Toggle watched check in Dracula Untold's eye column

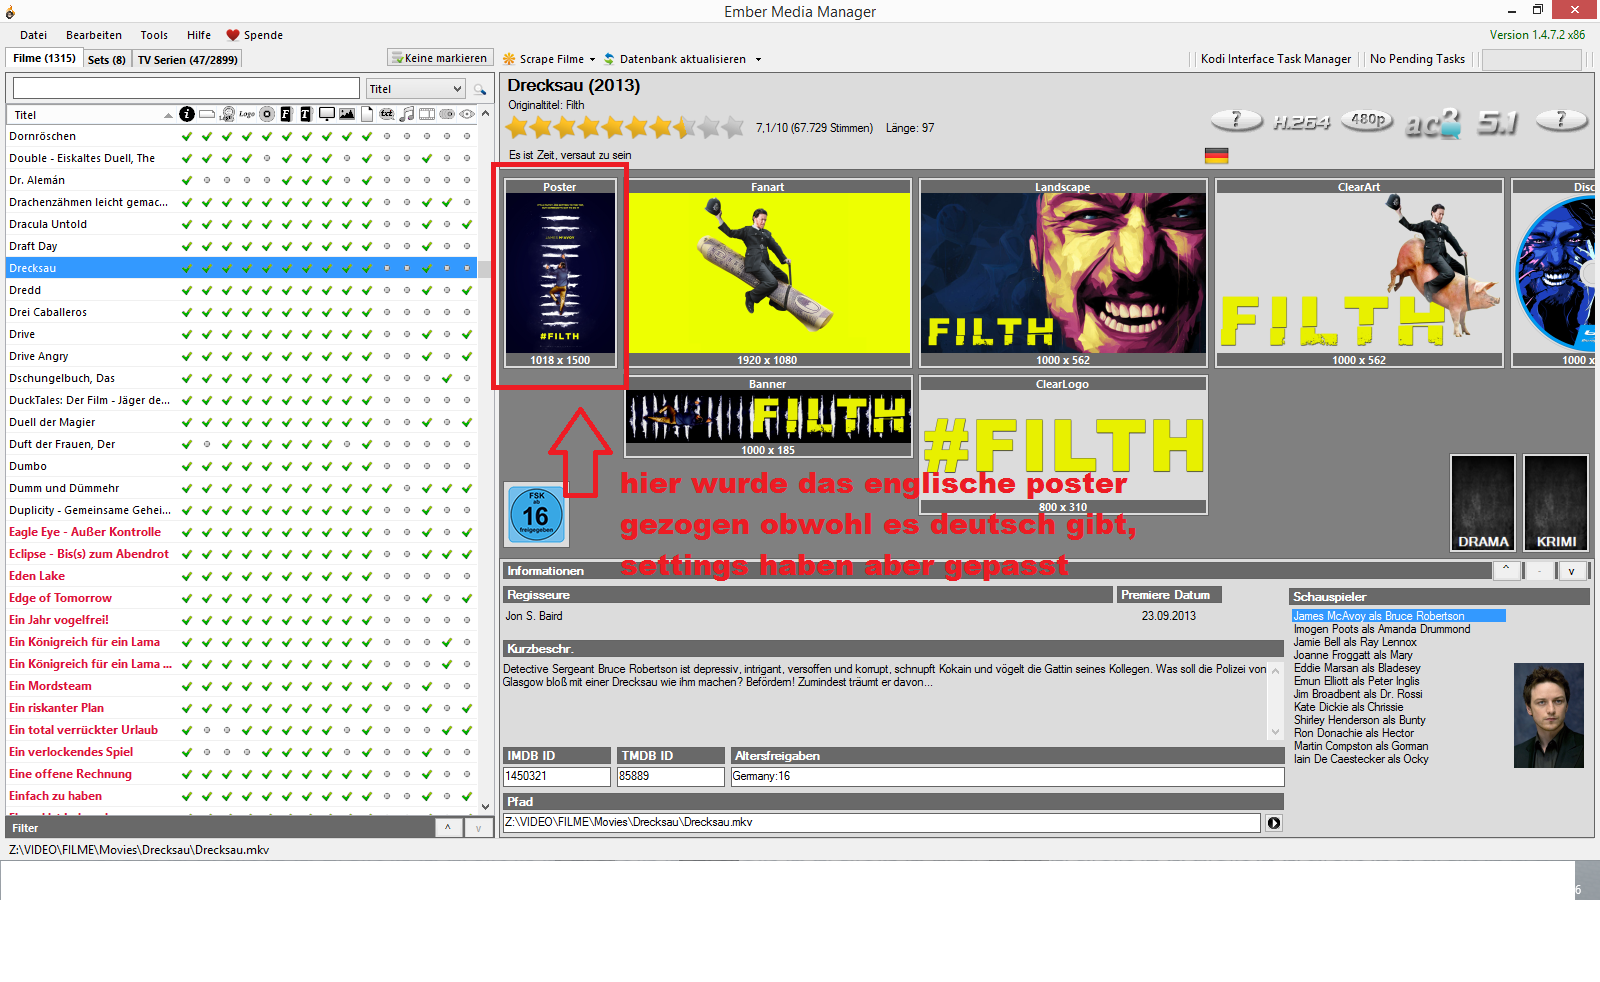pyautogui.click(x=467, y=224)
